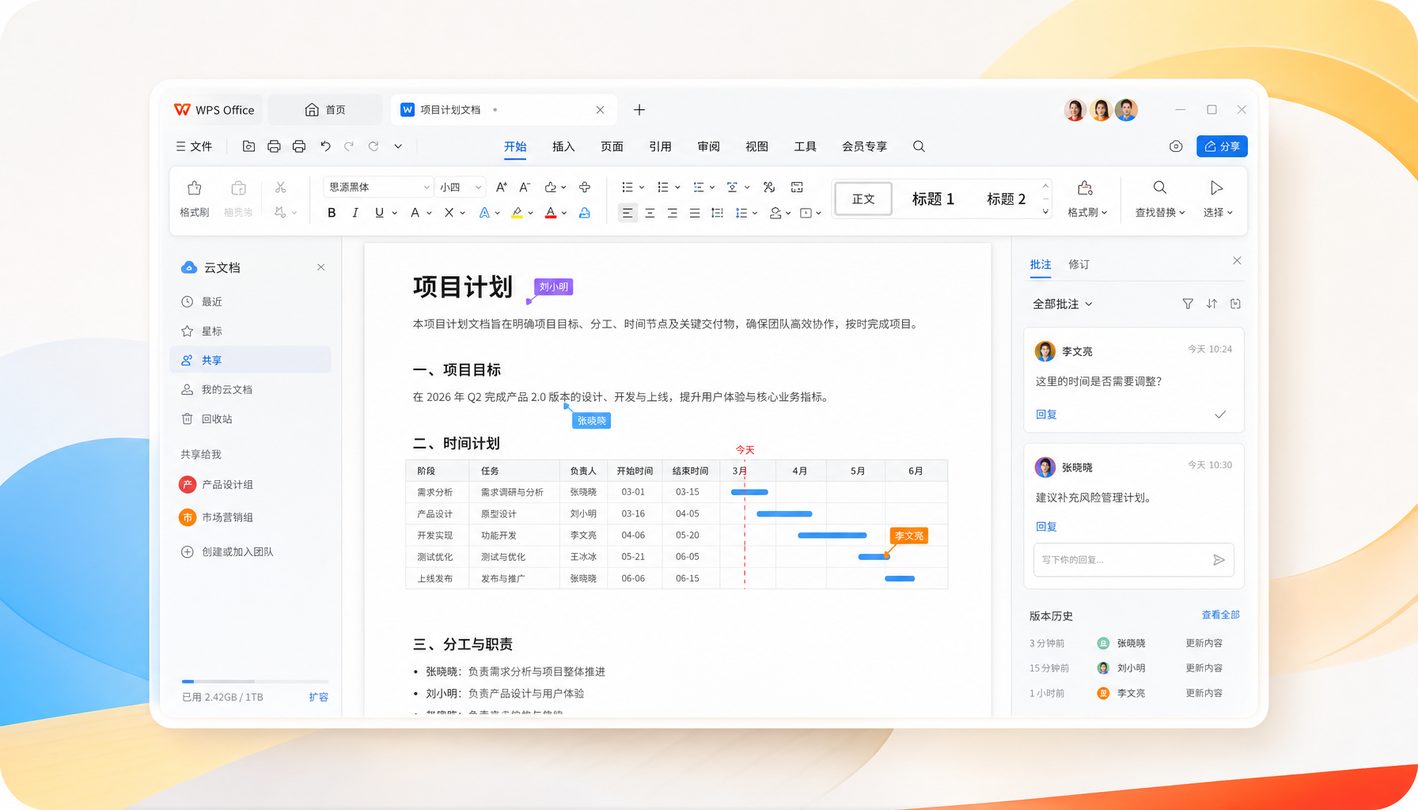Viewport: 1418px width, 810px height.
Task: Click 查看全部 in version history
Action: [x=1221, y=615]
